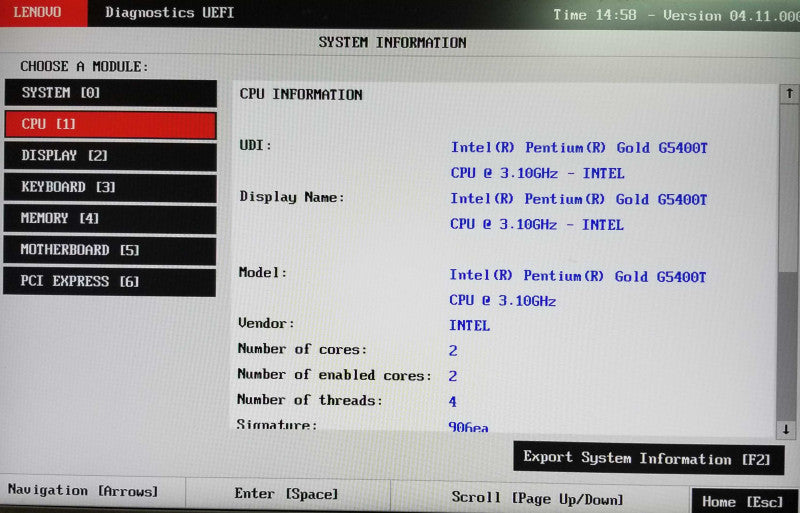Click the scrollbar down arrow

pos(786,429)
